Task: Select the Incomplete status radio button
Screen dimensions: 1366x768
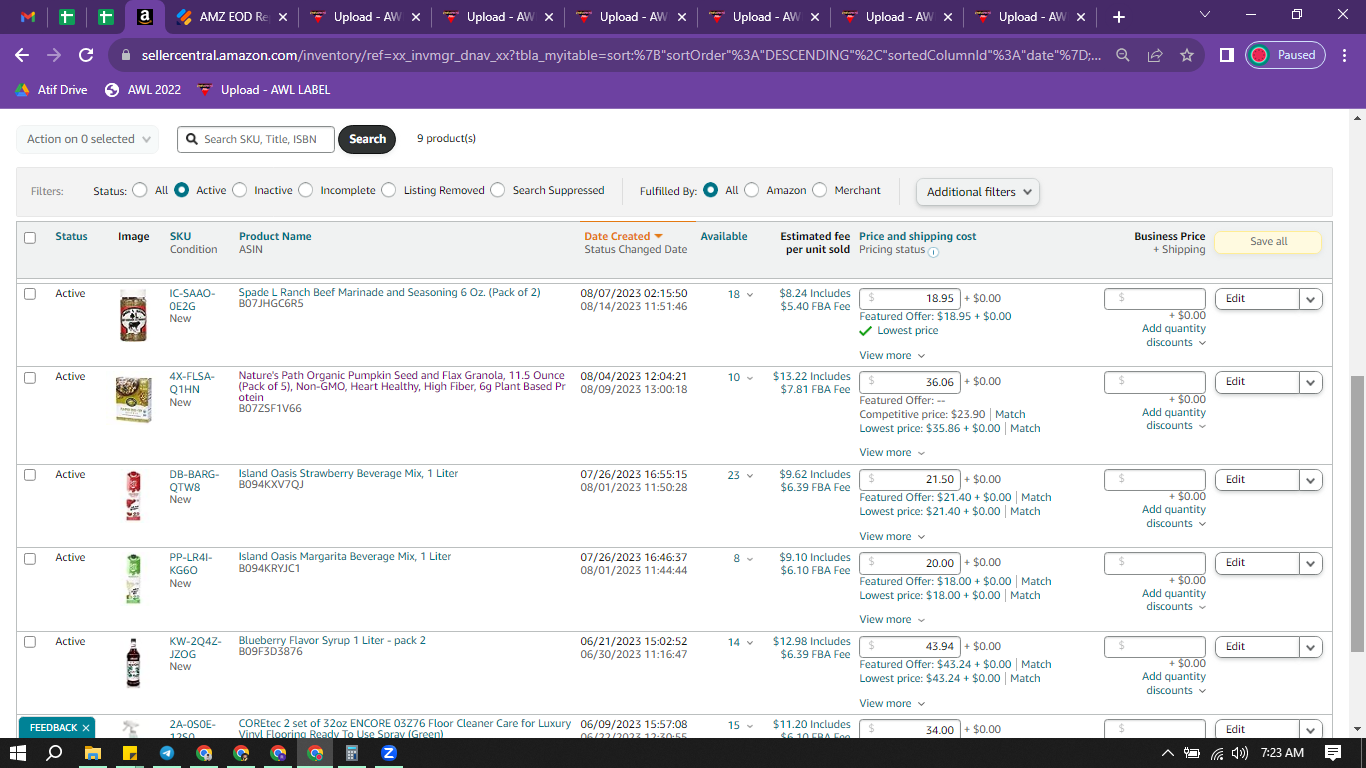Action: click(306, 190)
